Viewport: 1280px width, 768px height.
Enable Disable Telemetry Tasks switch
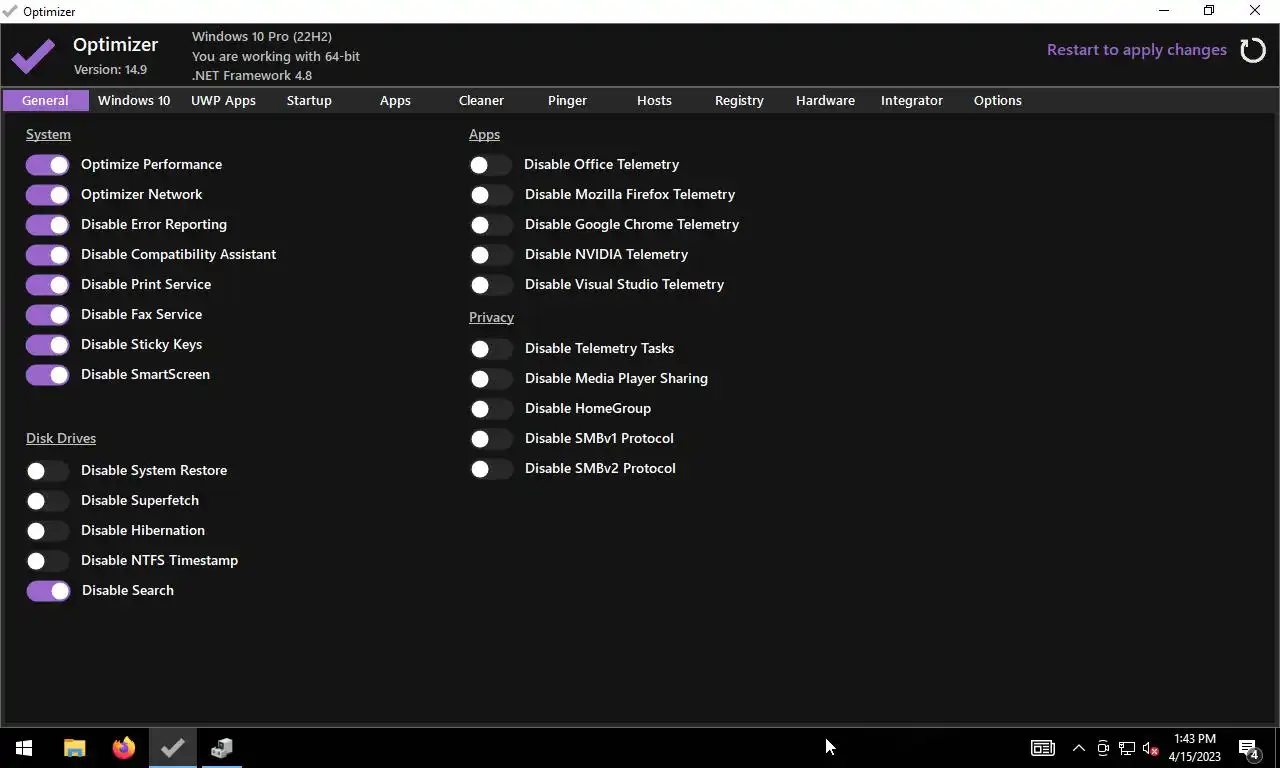pyautogui.click(x=491, y=349)
